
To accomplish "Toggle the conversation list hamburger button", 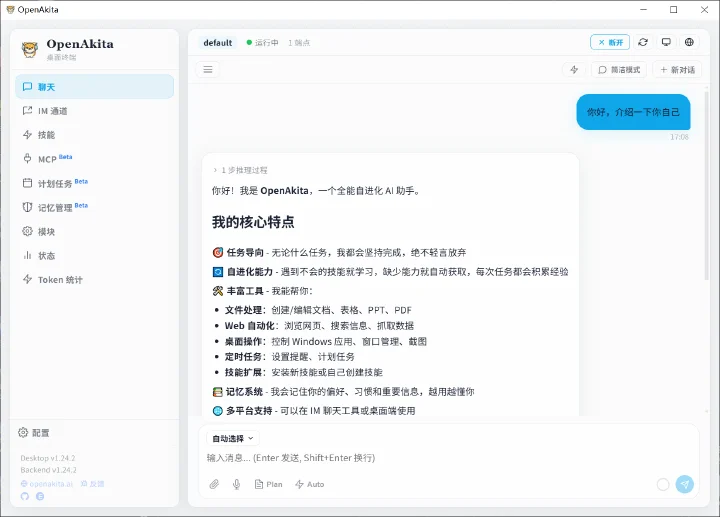I will (x=208, y=69).
